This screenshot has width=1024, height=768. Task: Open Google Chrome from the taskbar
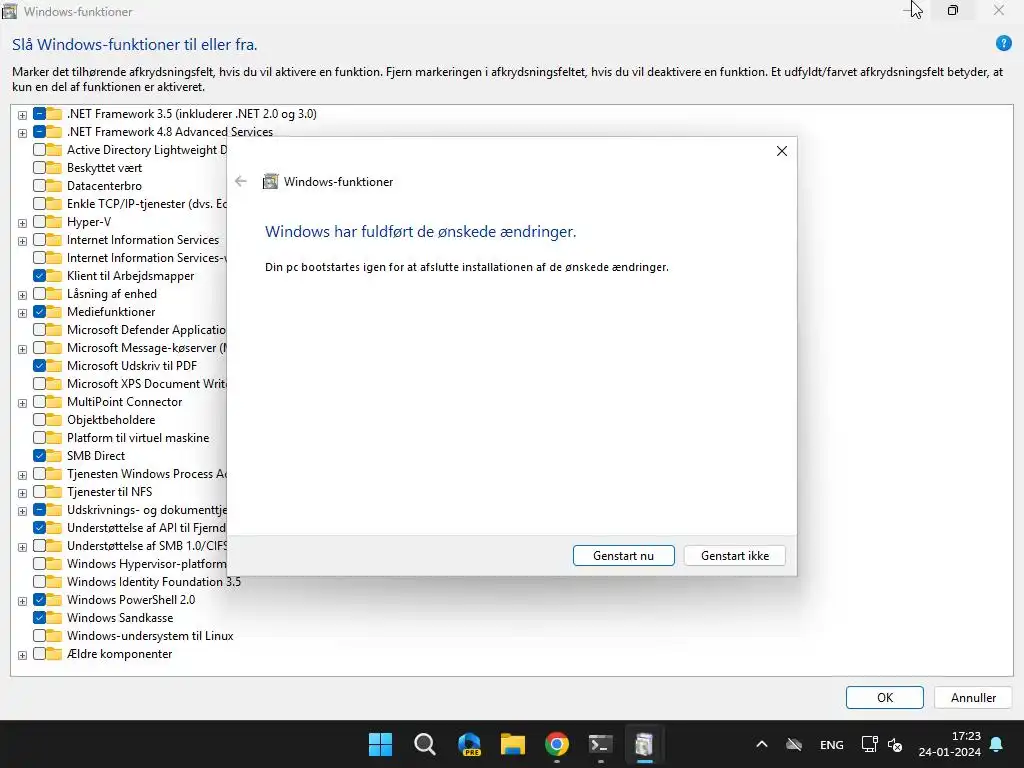point(557,744)
